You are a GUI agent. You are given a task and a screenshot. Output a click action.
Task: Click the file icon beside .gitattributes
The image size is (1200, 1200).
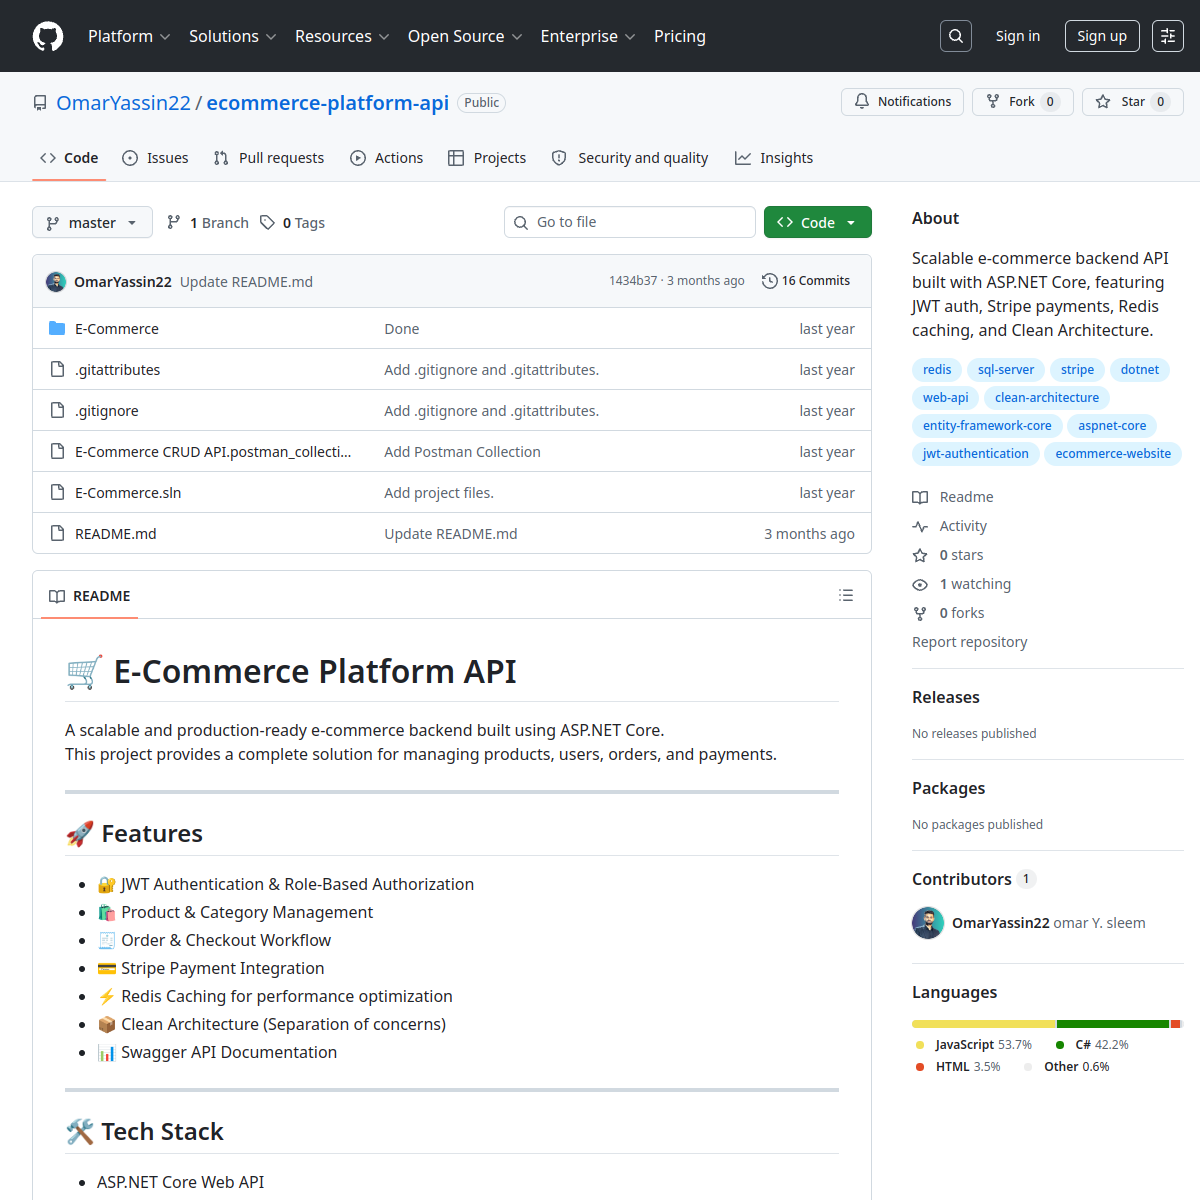click(x=57, y=370)
